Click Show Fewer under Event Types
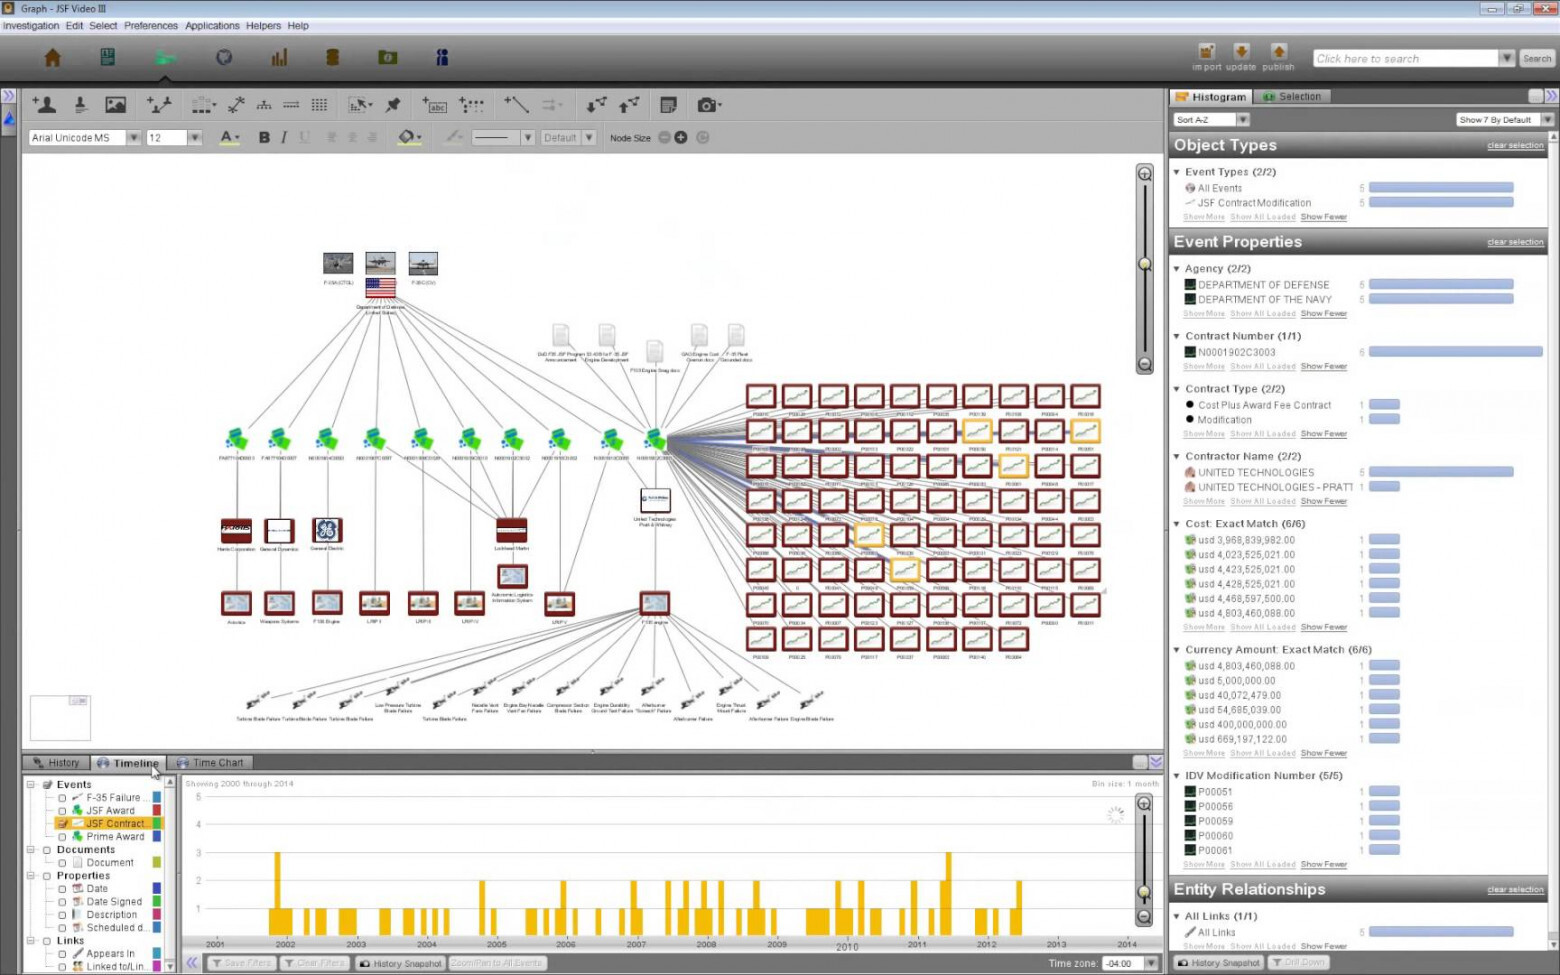This screenshot has width=1560, height=975. point(1324,217)
